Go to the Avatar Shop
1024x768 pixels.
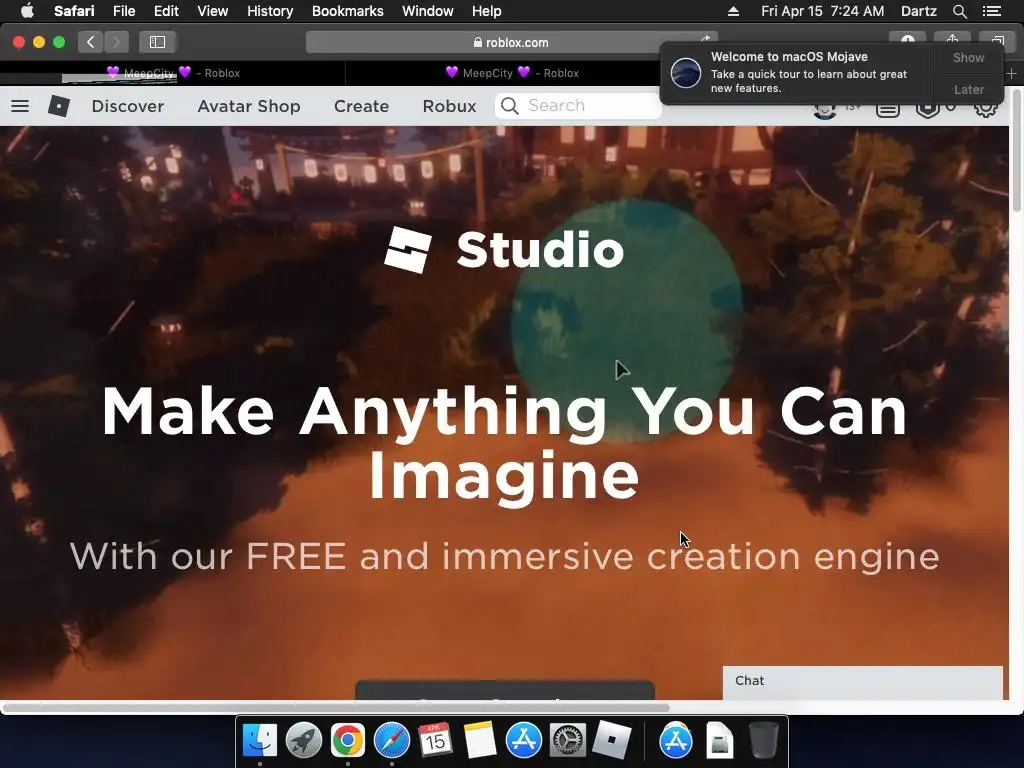[249, 106]
